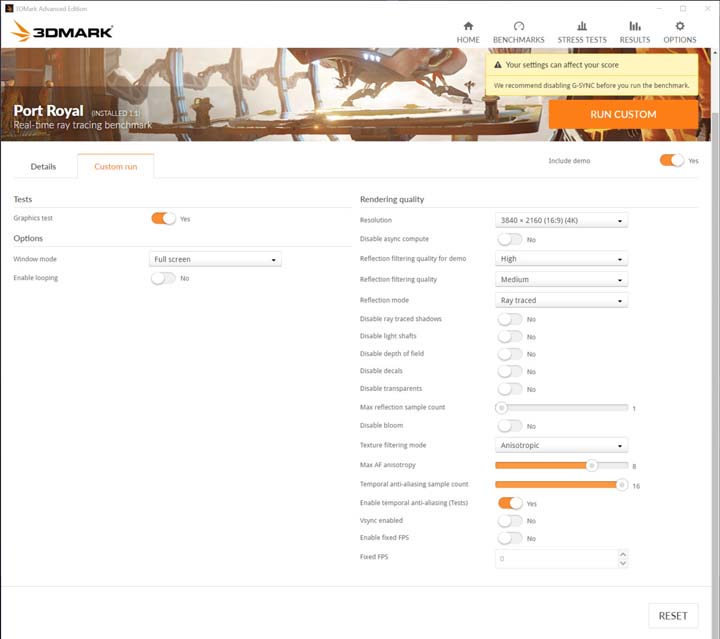Go to the Home icon

(468, 26)
